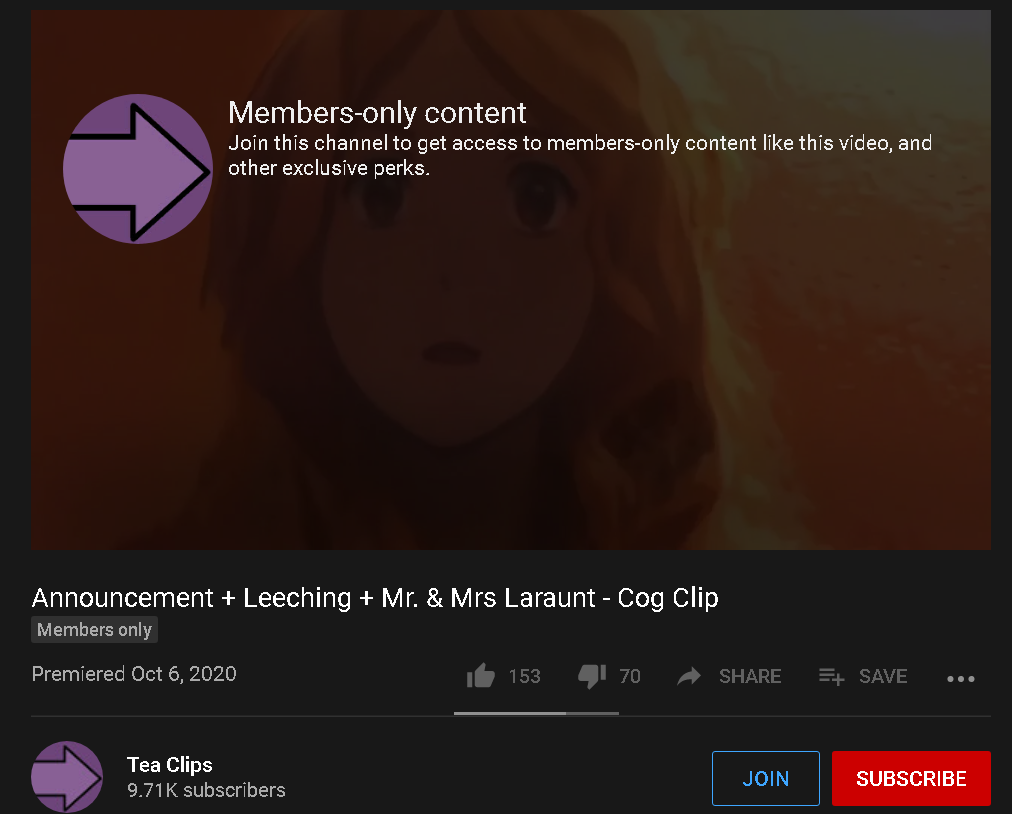Open the Tea Clips channel name link
This screenshot has height=814, width=1012.
pyautogui.click(x=170, y=764)
